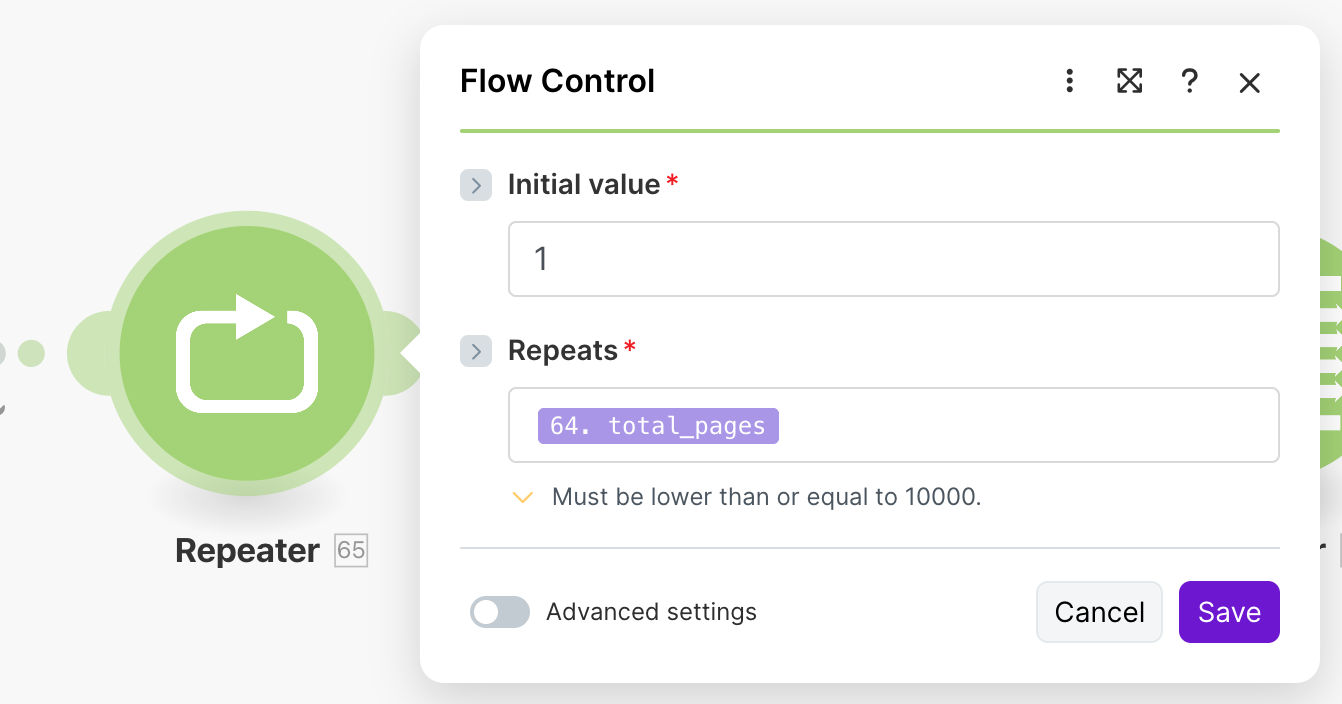Click the Repeater module name label
This screenshot has width=1342, height=704.
point(247,550)
